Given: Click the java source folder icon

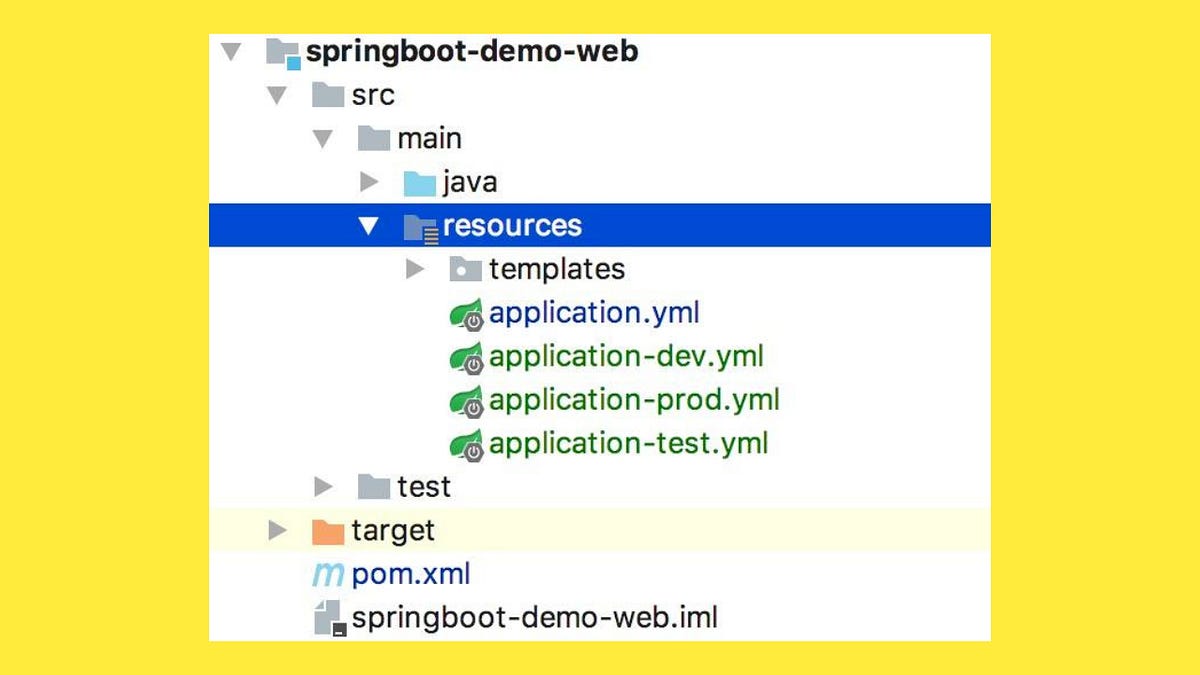Looking at the screenshot, I should [x=419, y=181].
